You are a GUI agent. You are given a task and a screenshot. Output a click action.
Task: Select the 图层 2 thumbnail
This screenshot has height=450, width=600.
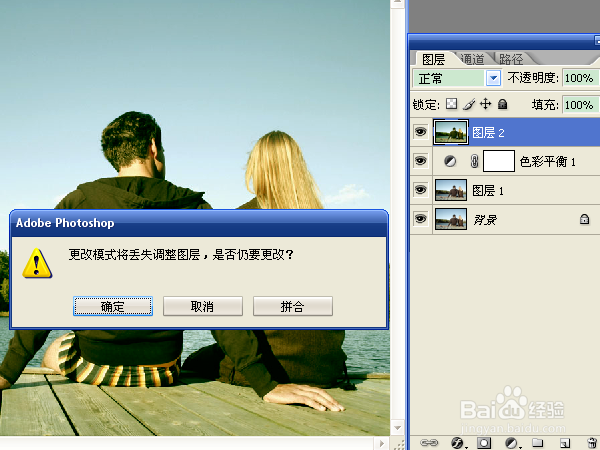pos(451,132)
